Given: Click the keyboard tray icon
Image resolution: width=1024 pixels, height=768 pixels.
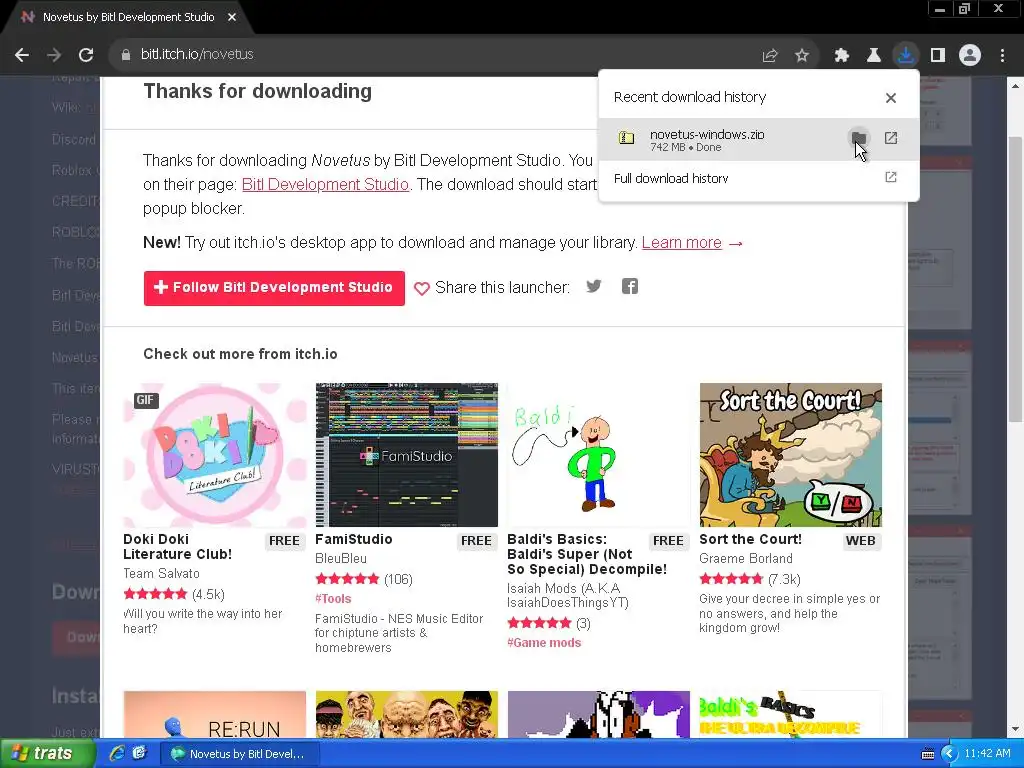Looking at the screenshot, I should coord(927,754).
